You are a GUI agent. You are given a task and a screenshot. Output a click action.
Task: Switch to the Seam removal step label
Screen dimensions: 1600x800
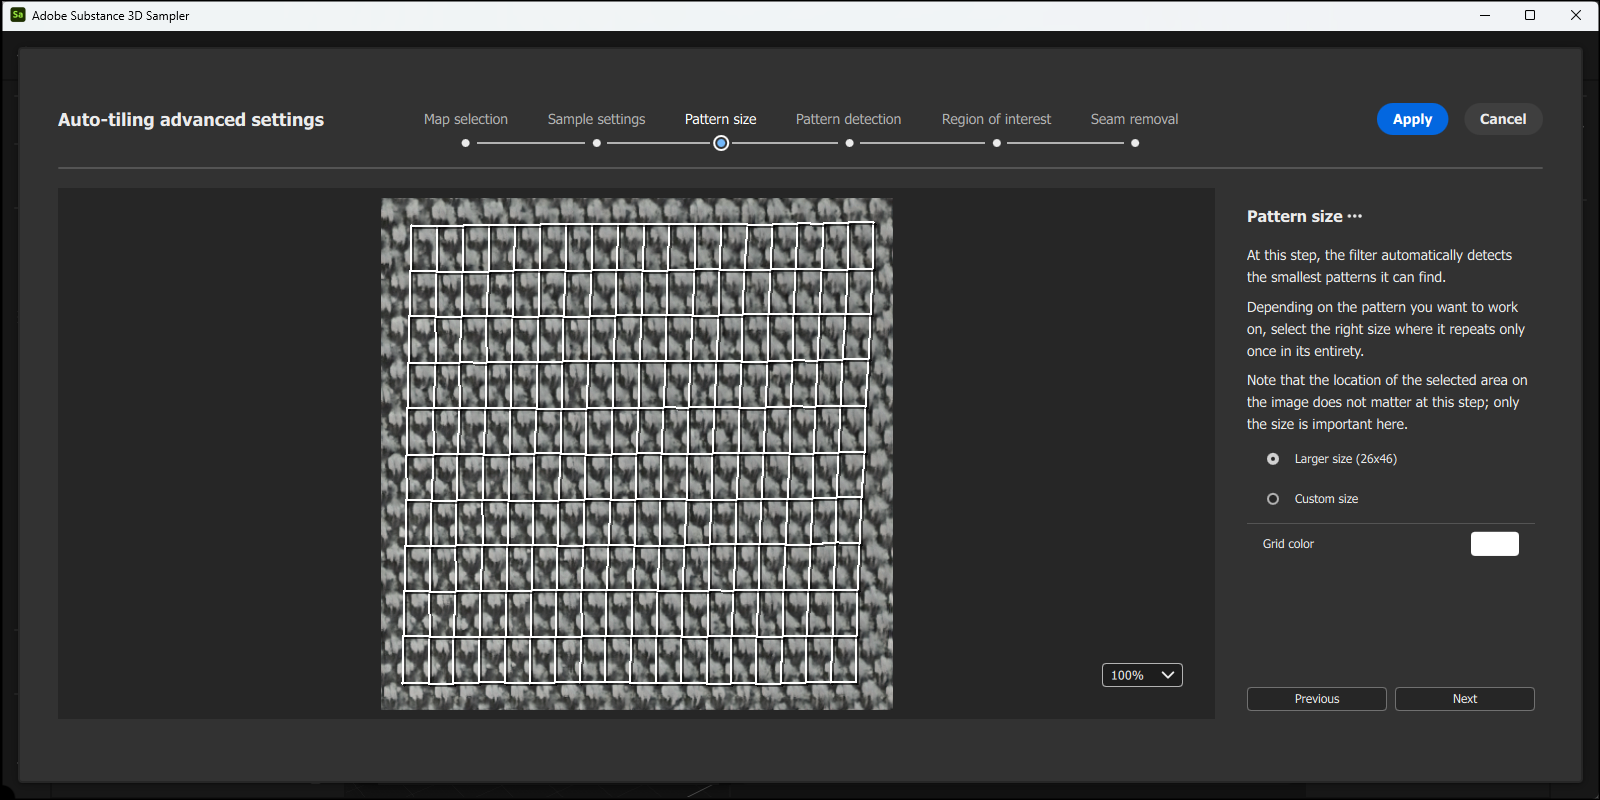coord(1134,119)
